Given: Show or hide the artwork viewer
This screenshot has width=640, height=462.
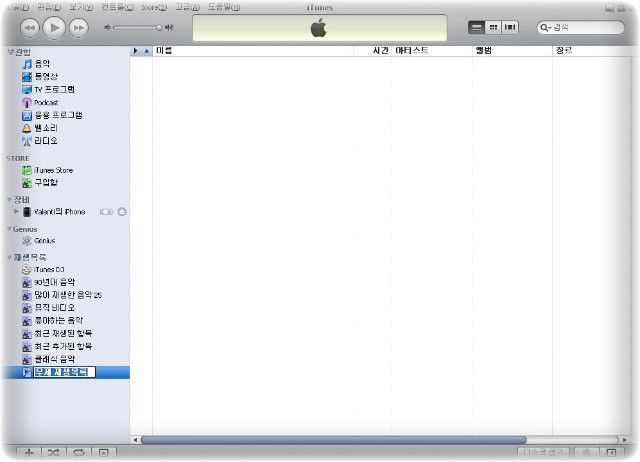Looking at the screenshot, I should coord(104,452).
